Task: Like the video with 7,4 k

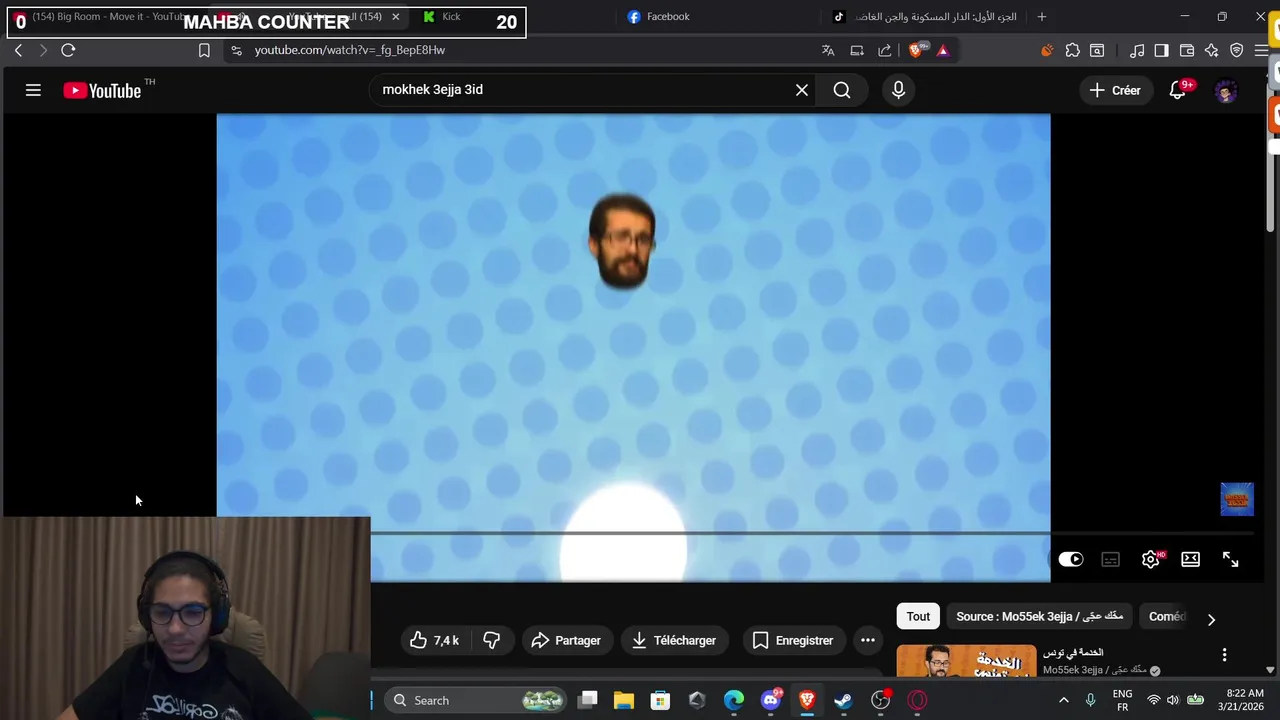Action: 435,640
